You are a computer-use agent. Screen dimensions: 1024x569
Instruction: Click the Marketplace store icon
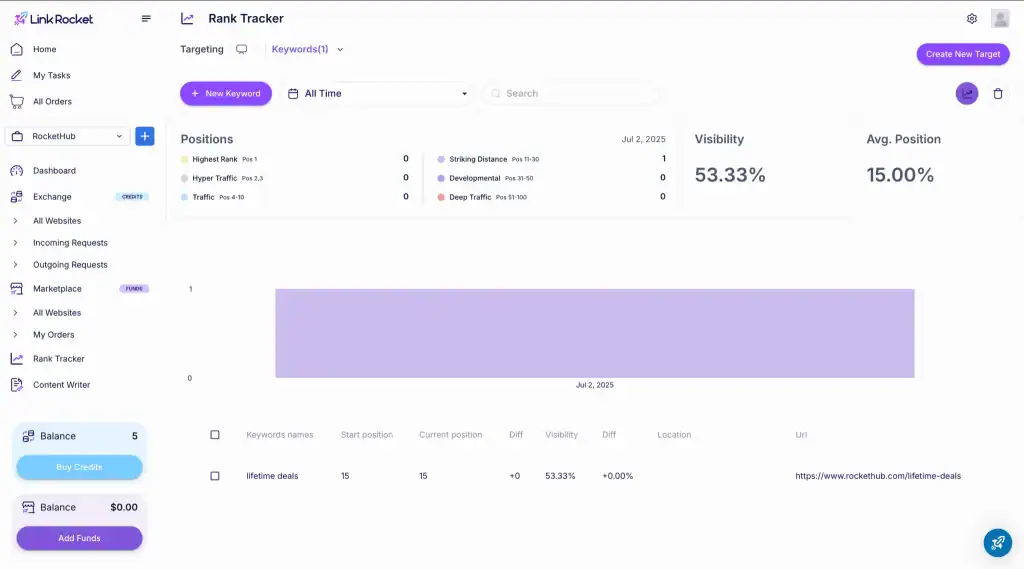click(x=17, y=289)
